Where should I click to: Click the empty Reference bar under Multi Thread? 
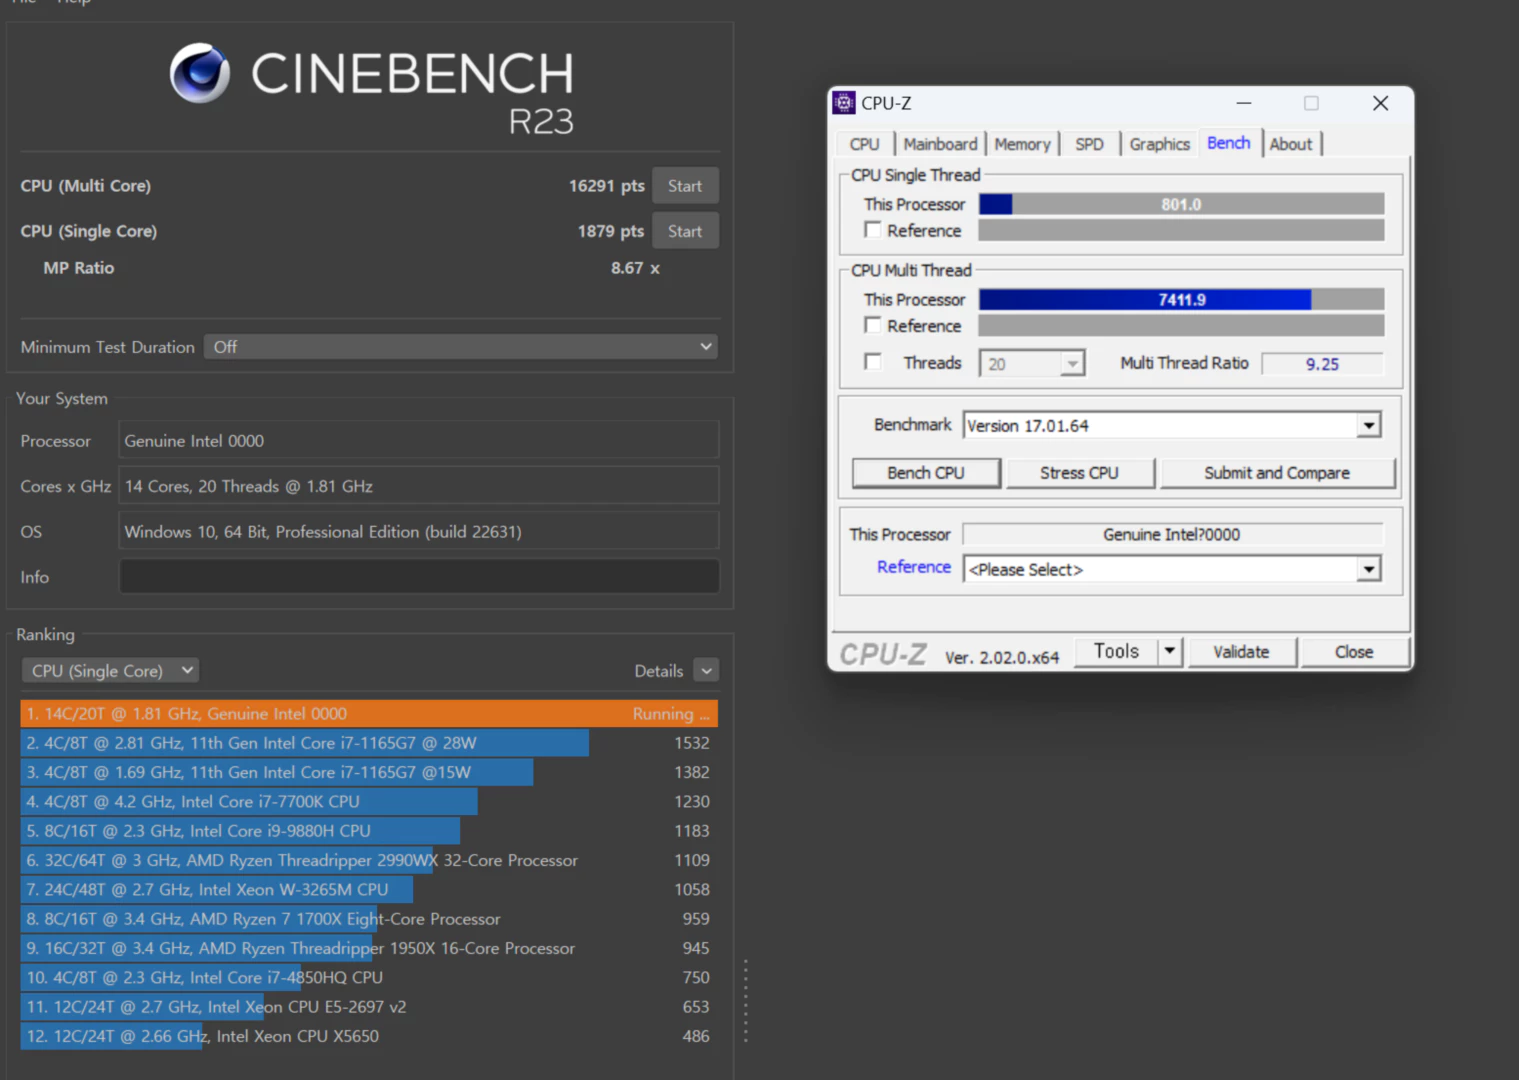click(1181, 326)
